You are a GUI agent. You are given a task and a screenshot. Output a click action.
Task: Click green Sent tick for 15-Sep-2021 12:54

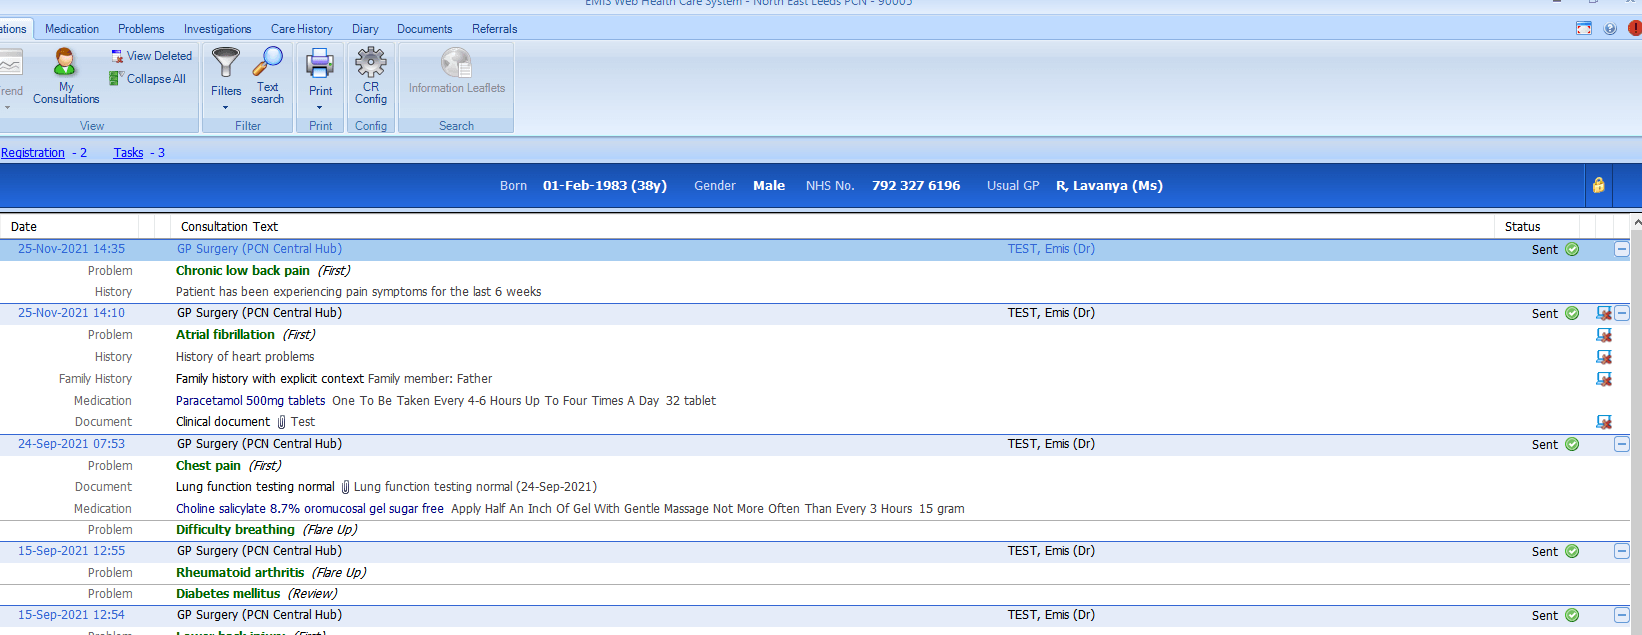click(x=1572, y=615)
